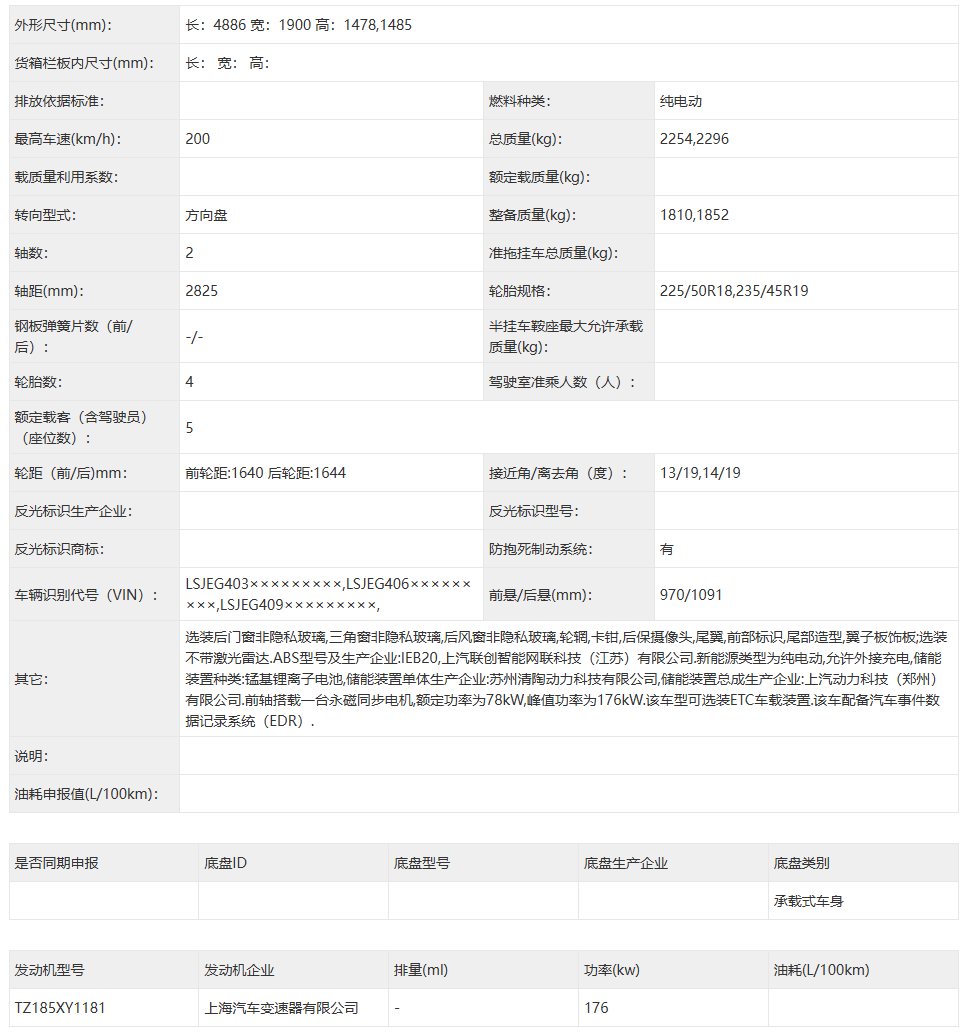Select fuel type value 纯电动

pos(681,101)
